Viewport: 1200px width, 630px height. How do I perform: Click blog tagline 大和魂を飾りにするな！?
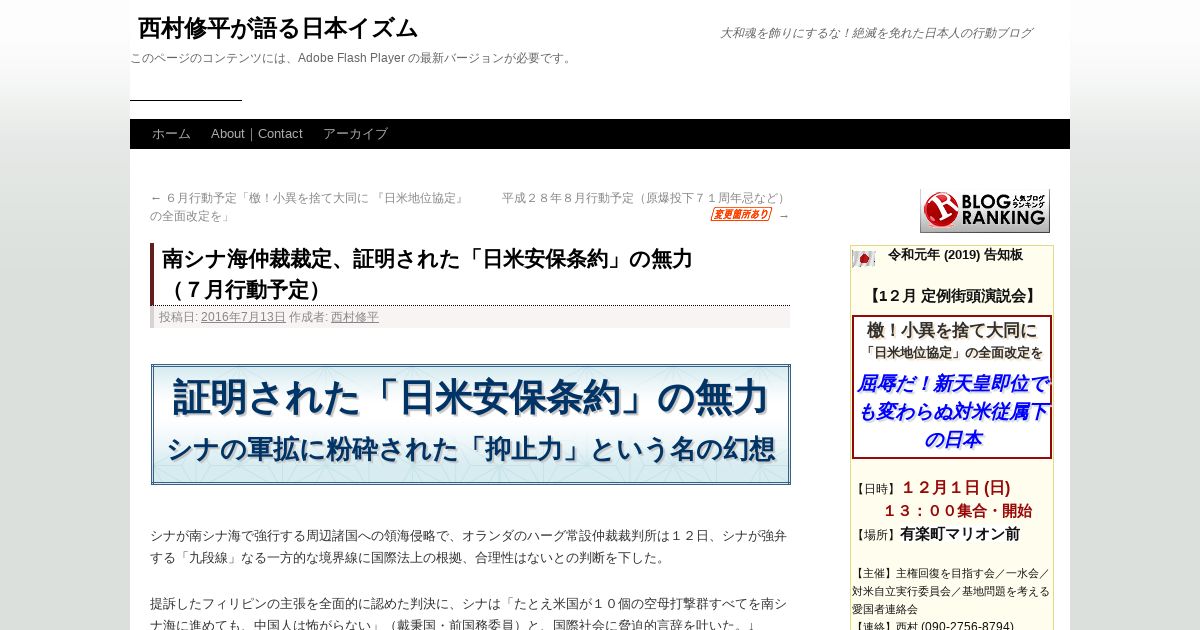click(876, 33)
